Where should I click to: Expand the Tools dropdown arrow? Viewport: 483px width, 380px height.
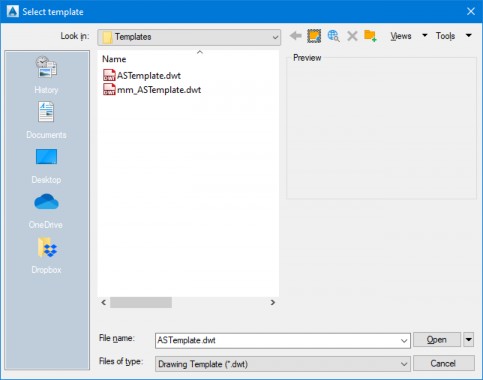point(468,35)
